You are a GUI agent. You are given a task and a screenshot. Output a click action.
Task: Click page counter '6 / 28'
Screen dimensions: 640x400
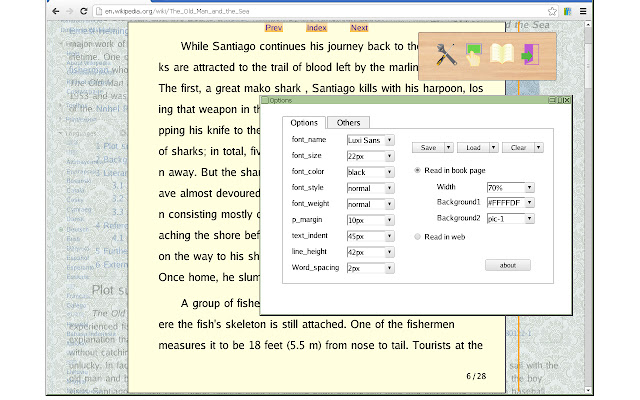pos(476,376)
